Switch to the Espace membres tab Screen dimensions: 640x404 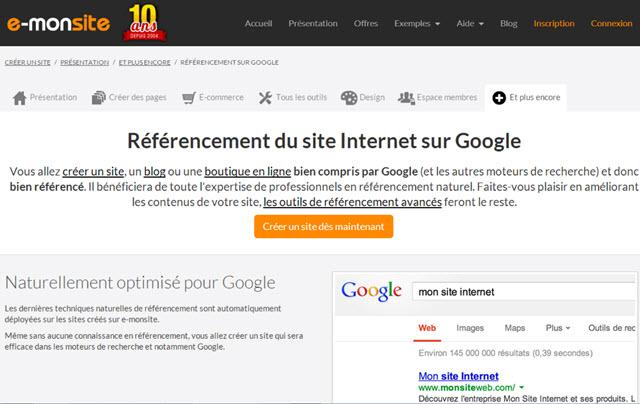point(438,98)
